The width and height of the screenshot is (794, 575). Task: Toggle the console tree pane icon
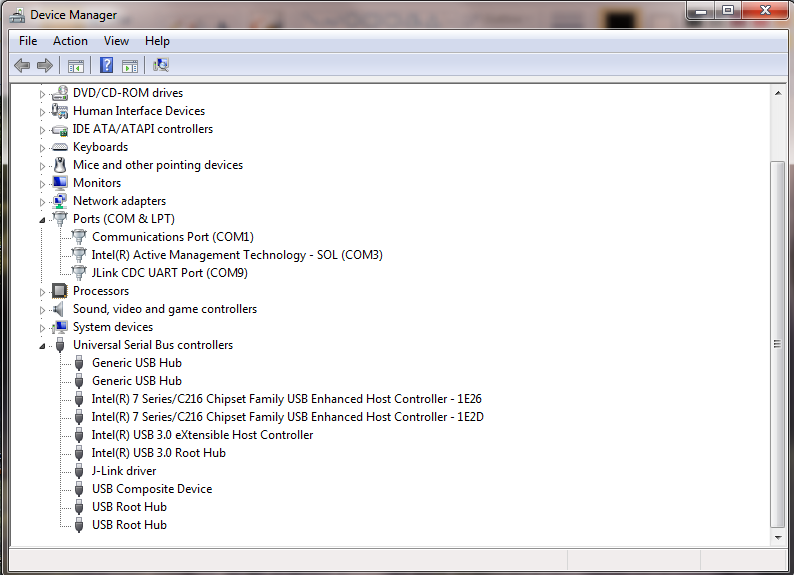tap(75, 66)
